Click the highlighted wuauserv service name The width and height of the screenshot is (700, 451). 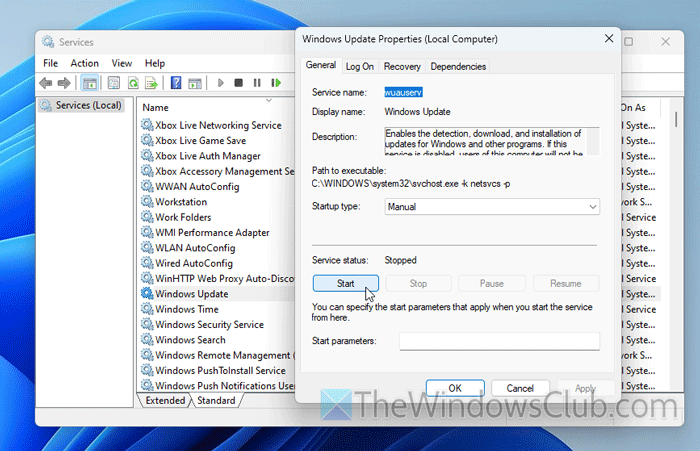pos(403,92)
